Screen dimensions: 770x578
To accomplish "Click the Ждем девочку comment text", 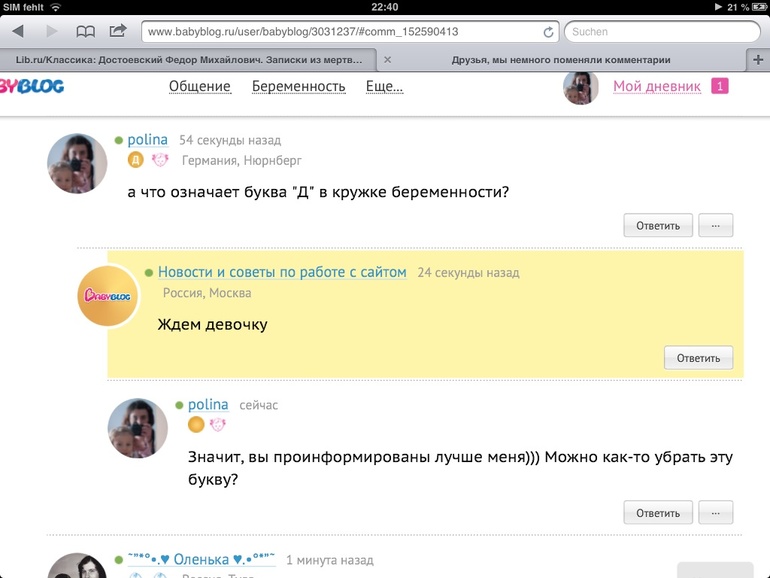I will (x=212, y=325).
